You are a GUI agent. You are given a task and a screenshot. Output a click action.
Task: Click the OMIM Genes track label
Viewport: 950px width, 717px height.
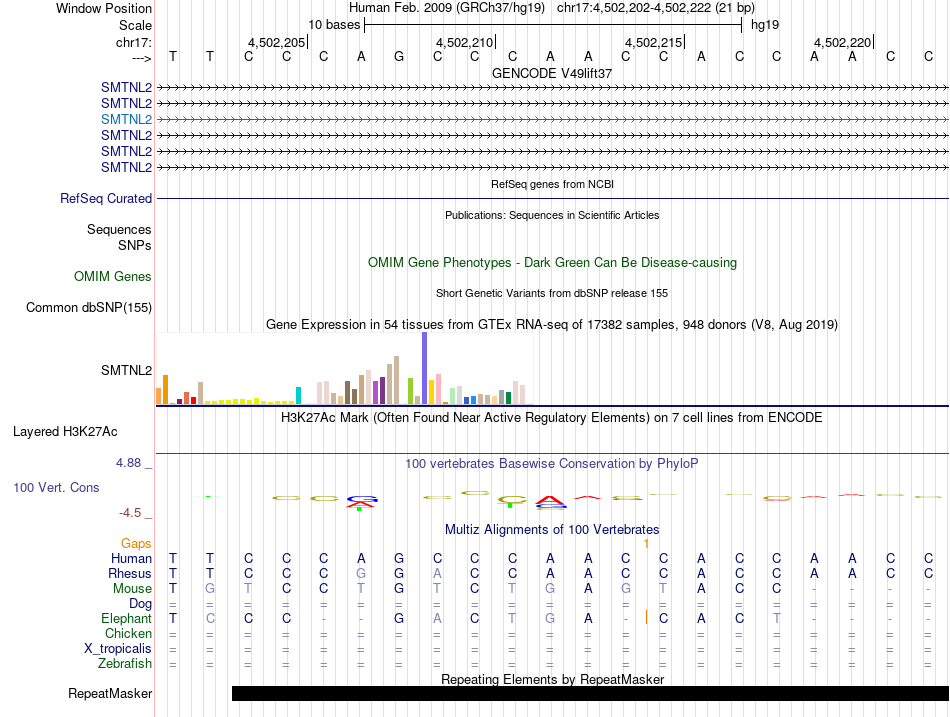112,276
